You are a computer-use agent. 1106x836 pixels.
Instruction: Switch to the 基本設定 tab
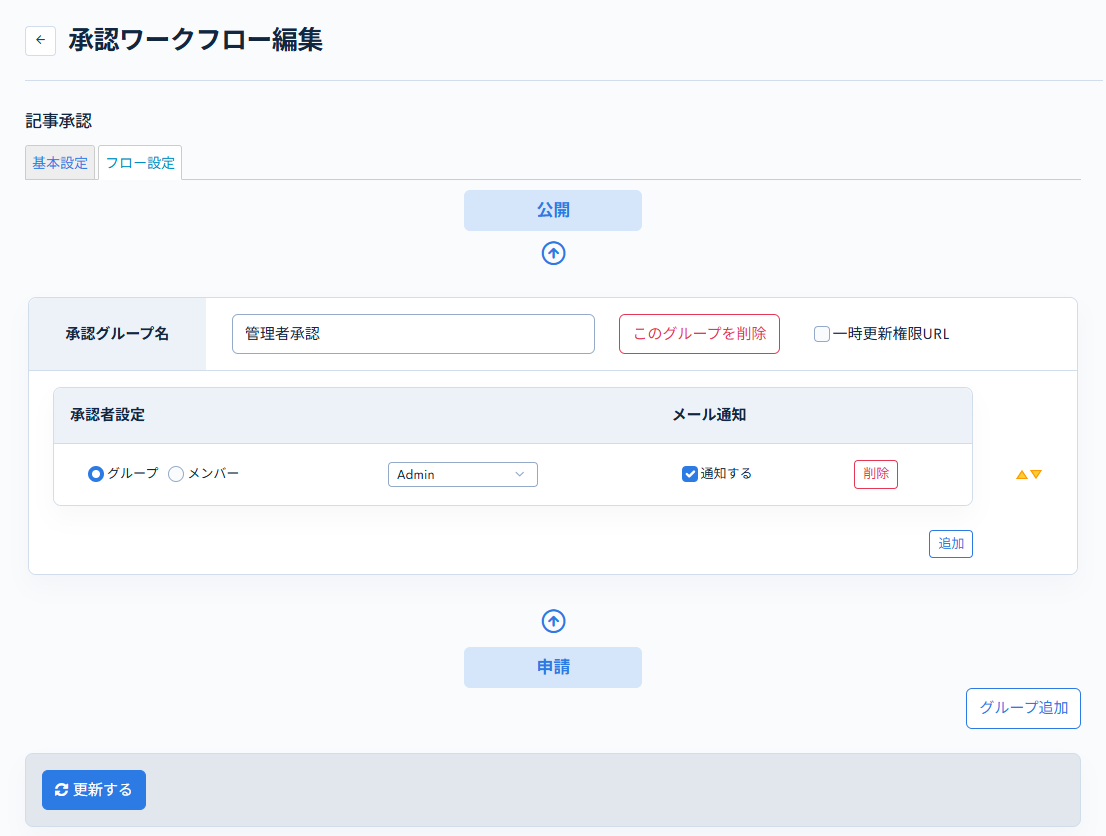(x=59, y=162)
